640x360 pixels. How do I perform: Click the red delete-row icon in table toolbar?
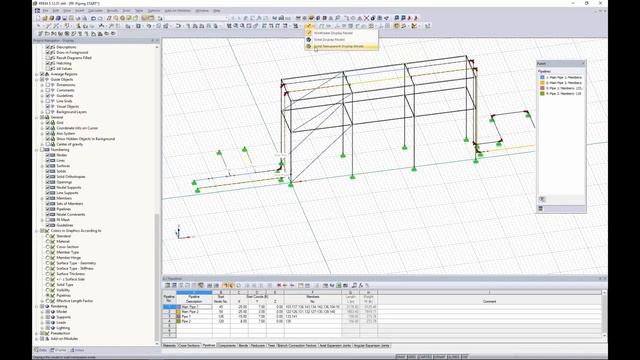tap(279, 285)
